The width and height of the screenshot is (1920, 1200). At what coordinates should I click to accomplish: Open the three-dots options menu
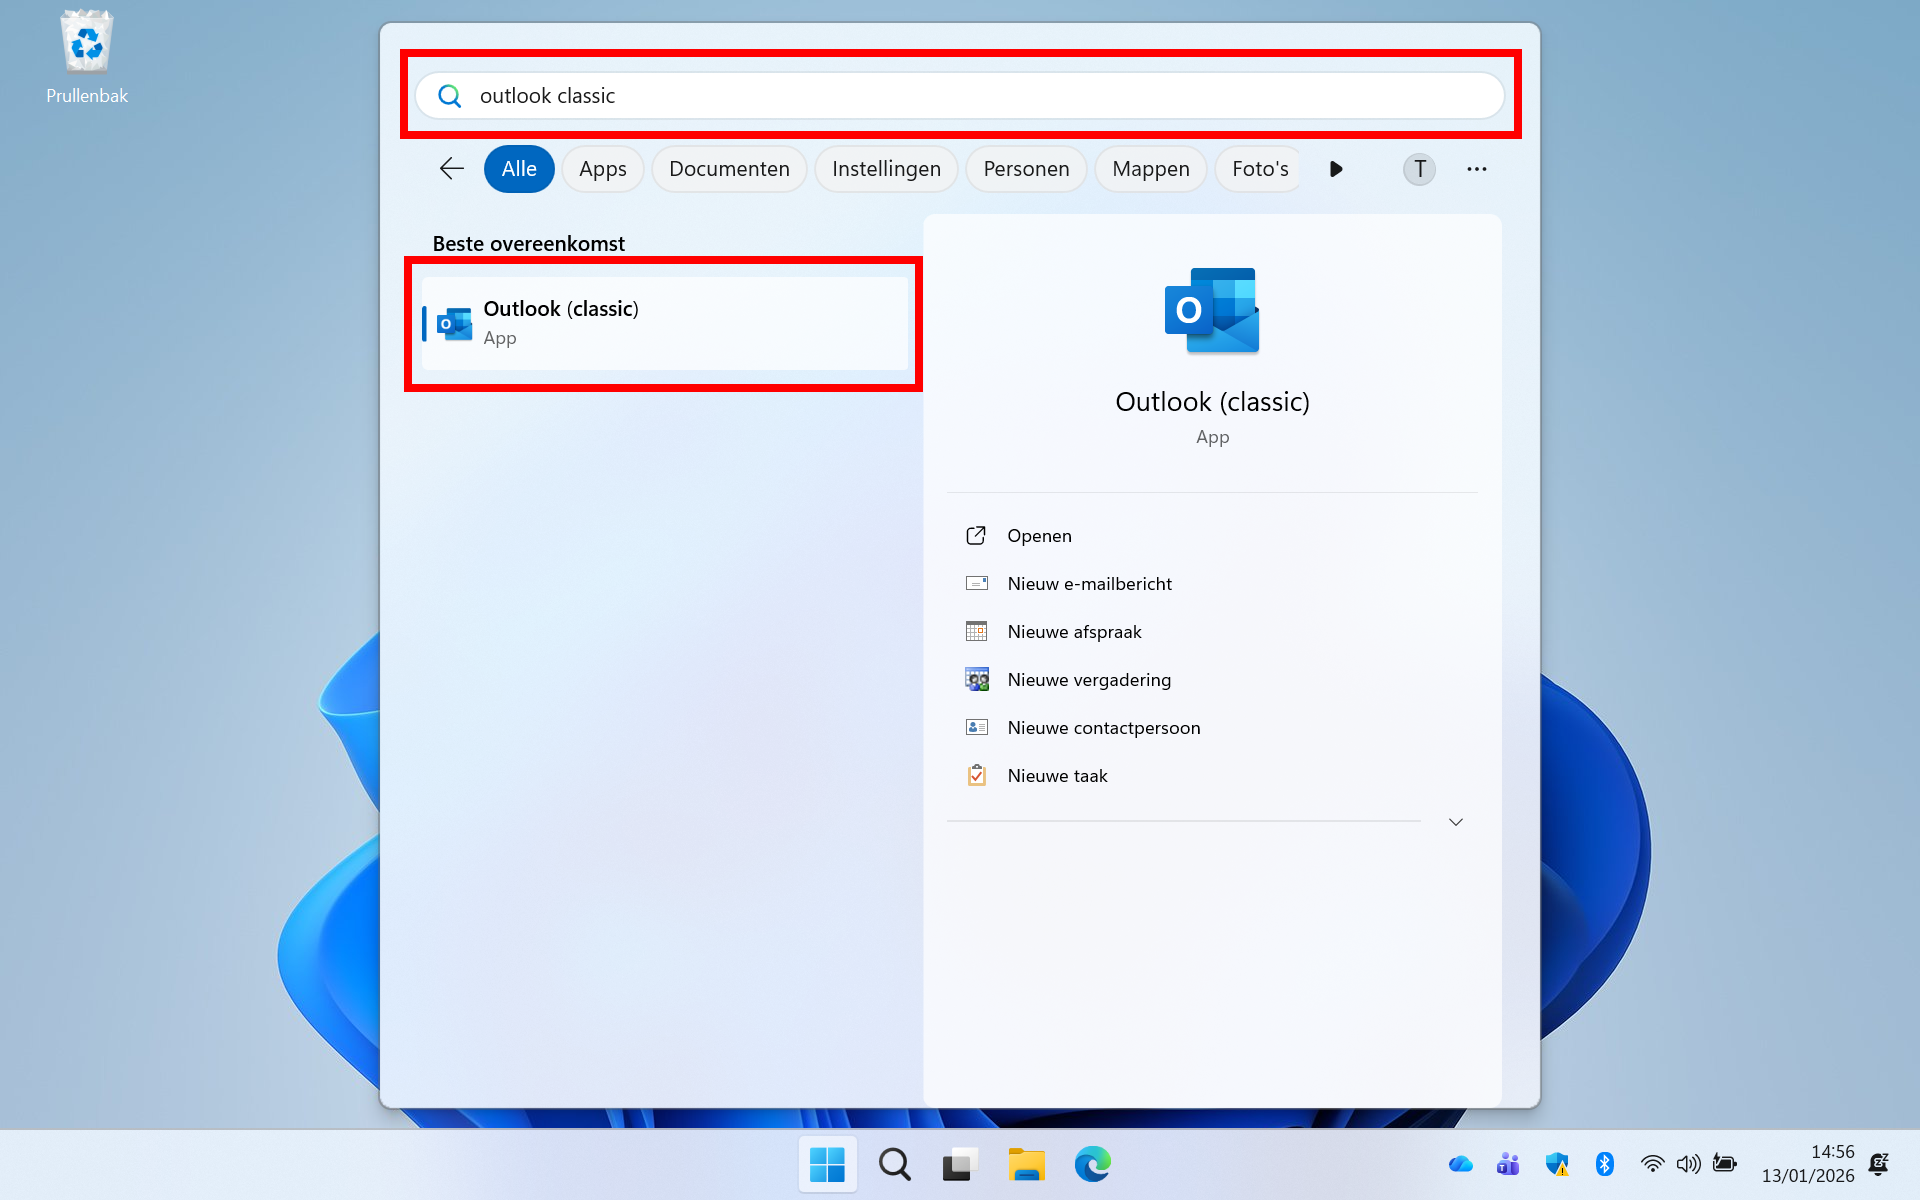click(1476, 169)
